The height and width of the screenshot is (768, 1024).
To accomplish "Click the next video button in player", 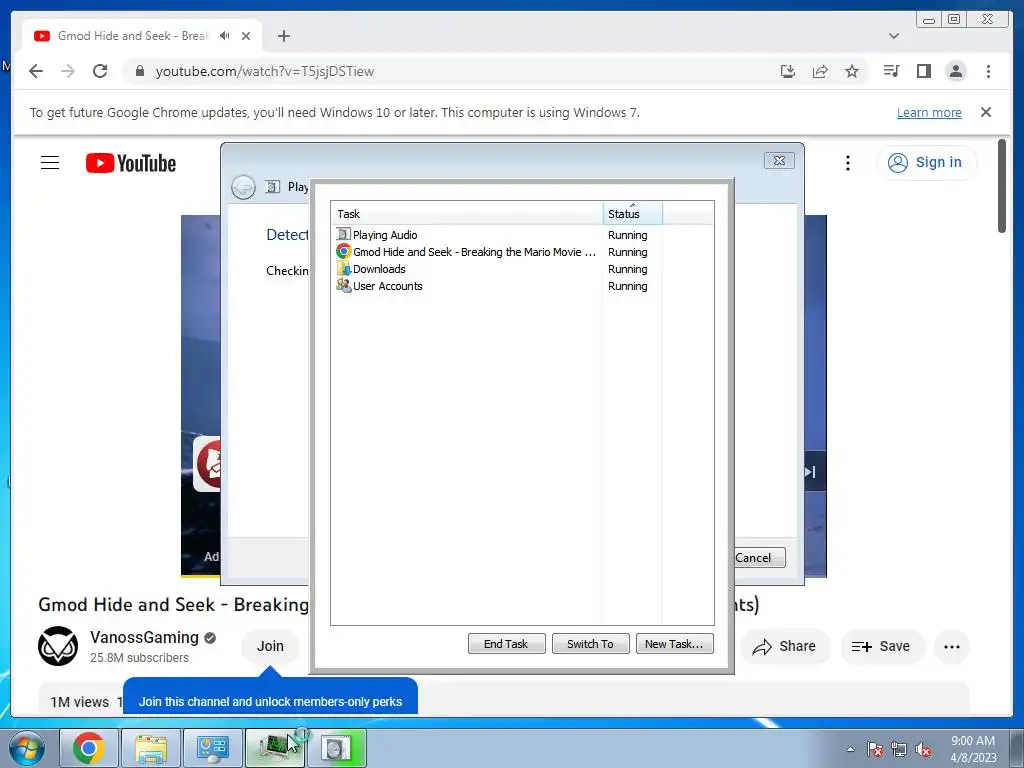I will tap(812, 472).
